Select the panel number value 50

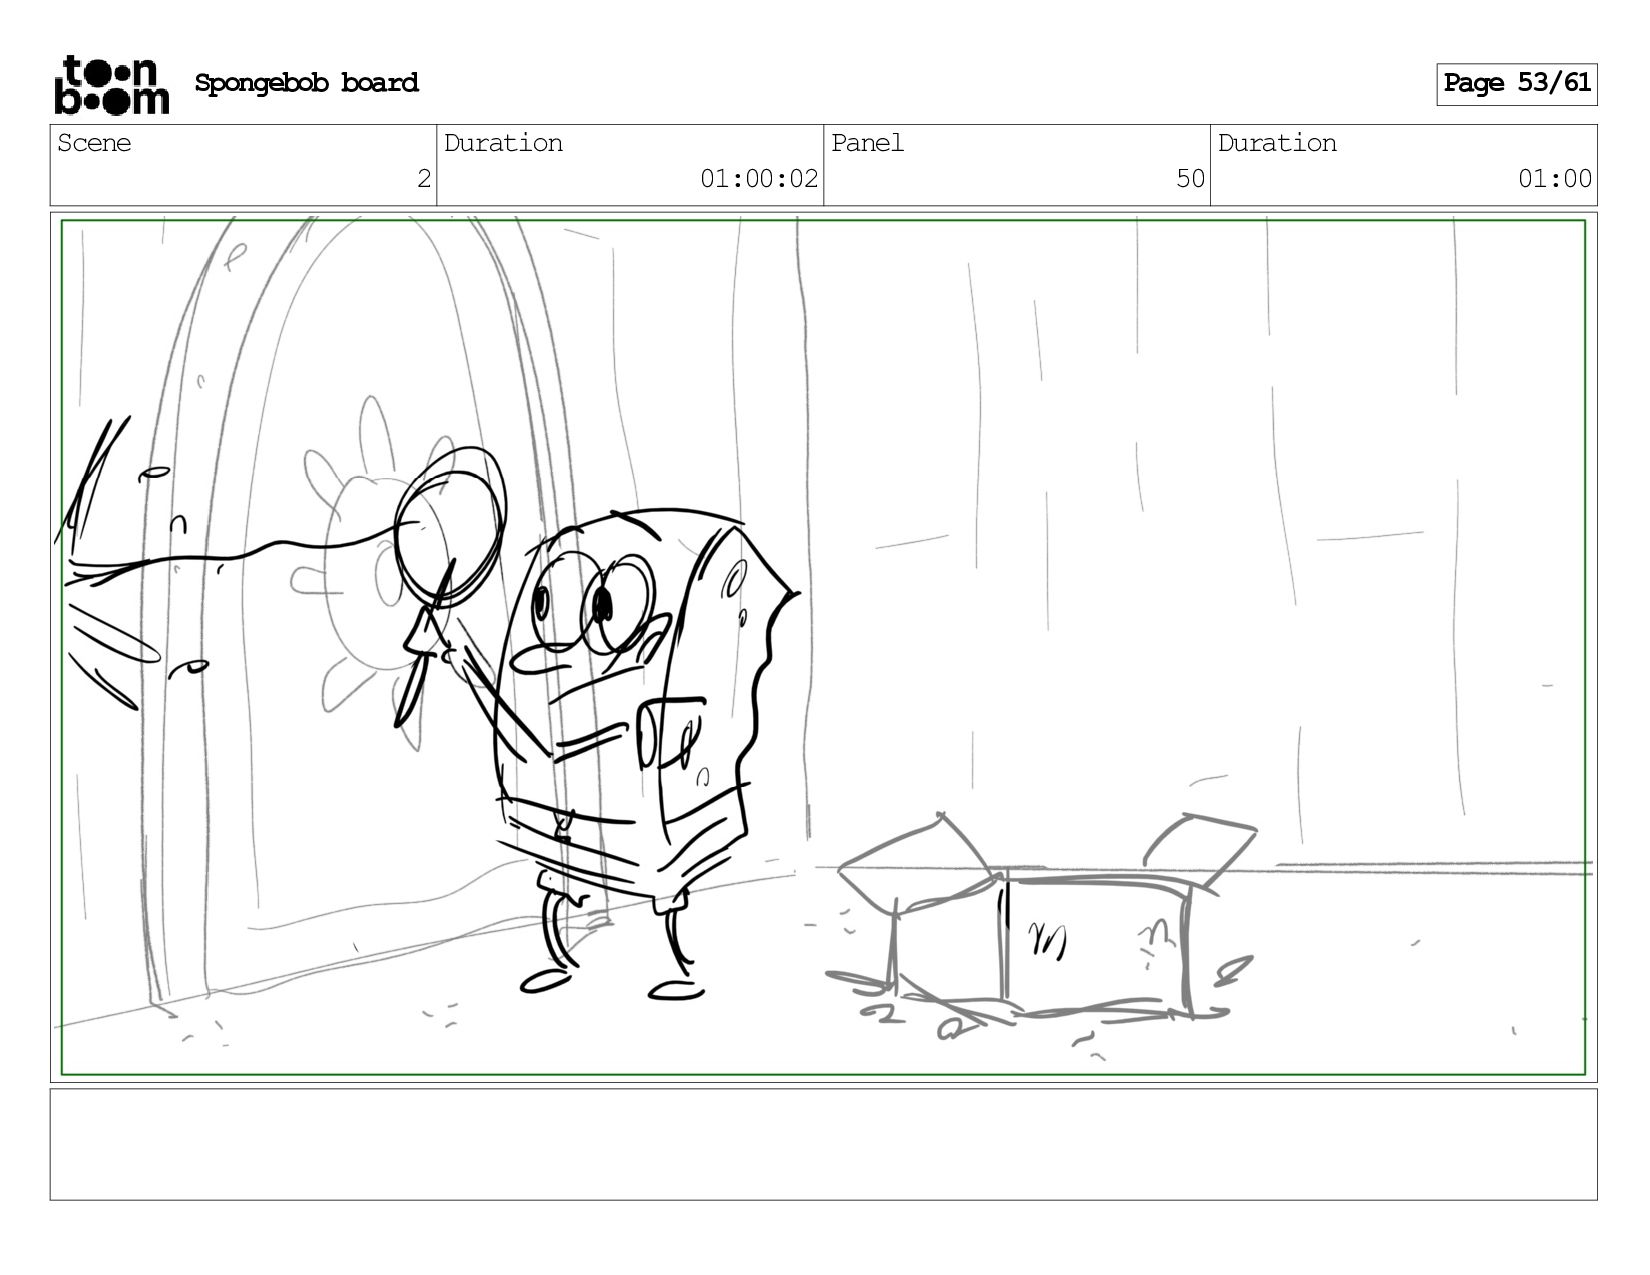(1189, 179)
